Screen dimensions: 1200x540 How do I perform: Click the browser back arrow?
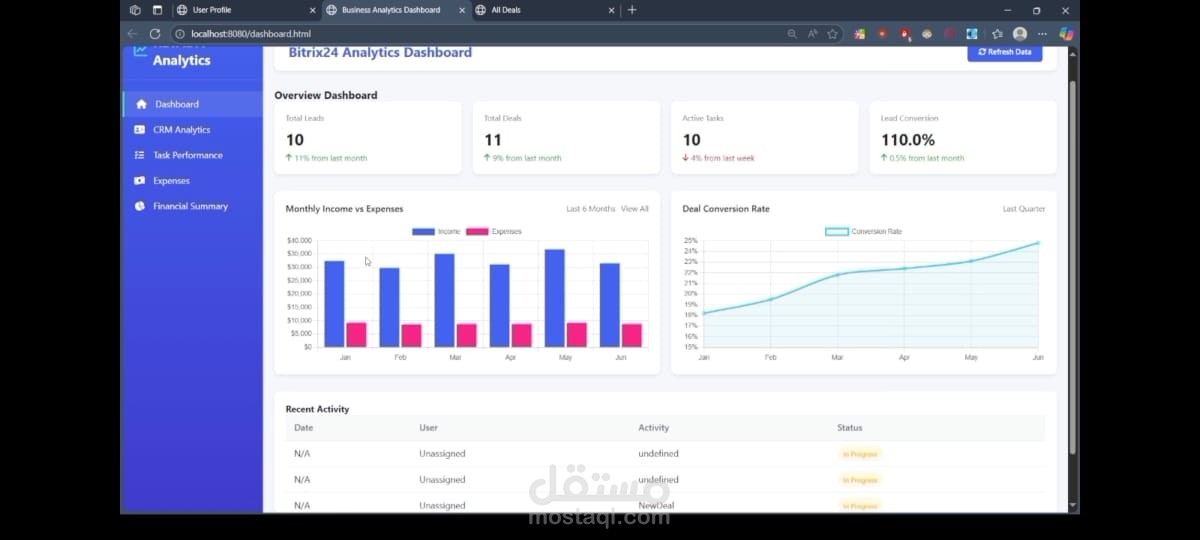point(133,34)
